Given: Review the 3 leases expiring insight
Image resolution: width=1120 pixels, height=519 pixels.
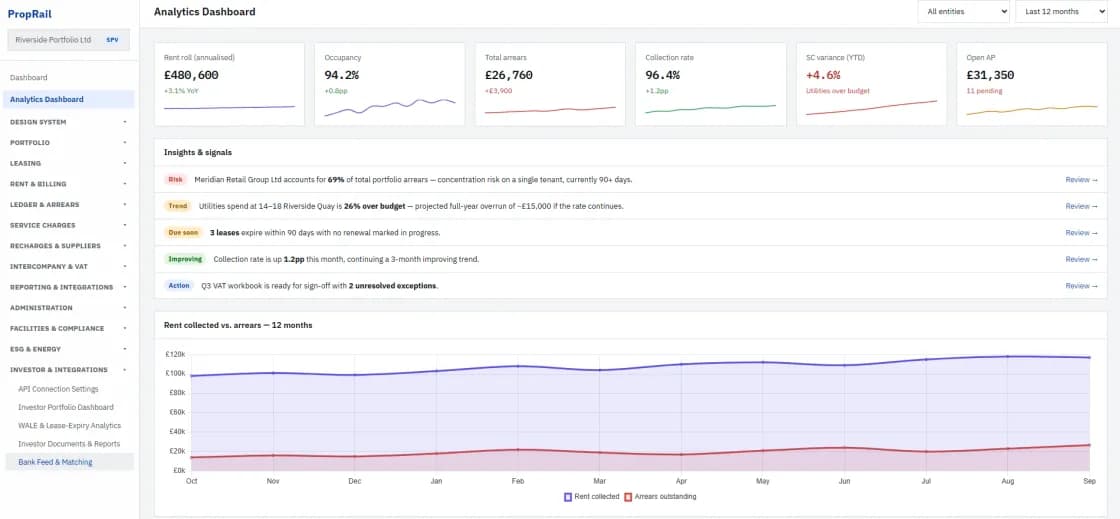Looking at the screenshot, I should pyautogui.click(x=1081, y=233).
